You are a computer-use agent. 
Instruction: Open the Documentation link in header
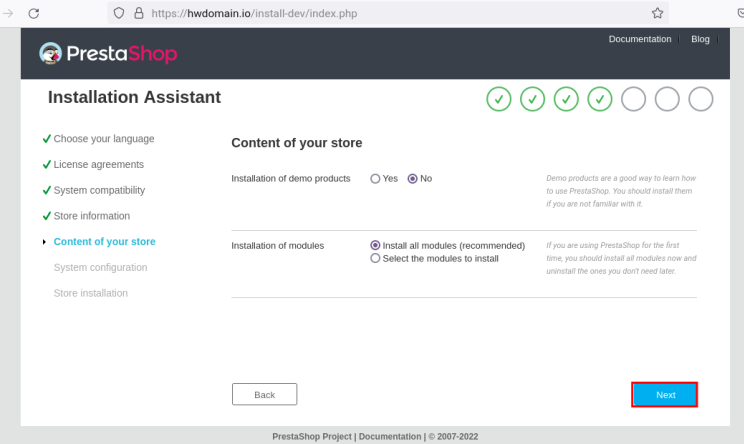point(640,39)
